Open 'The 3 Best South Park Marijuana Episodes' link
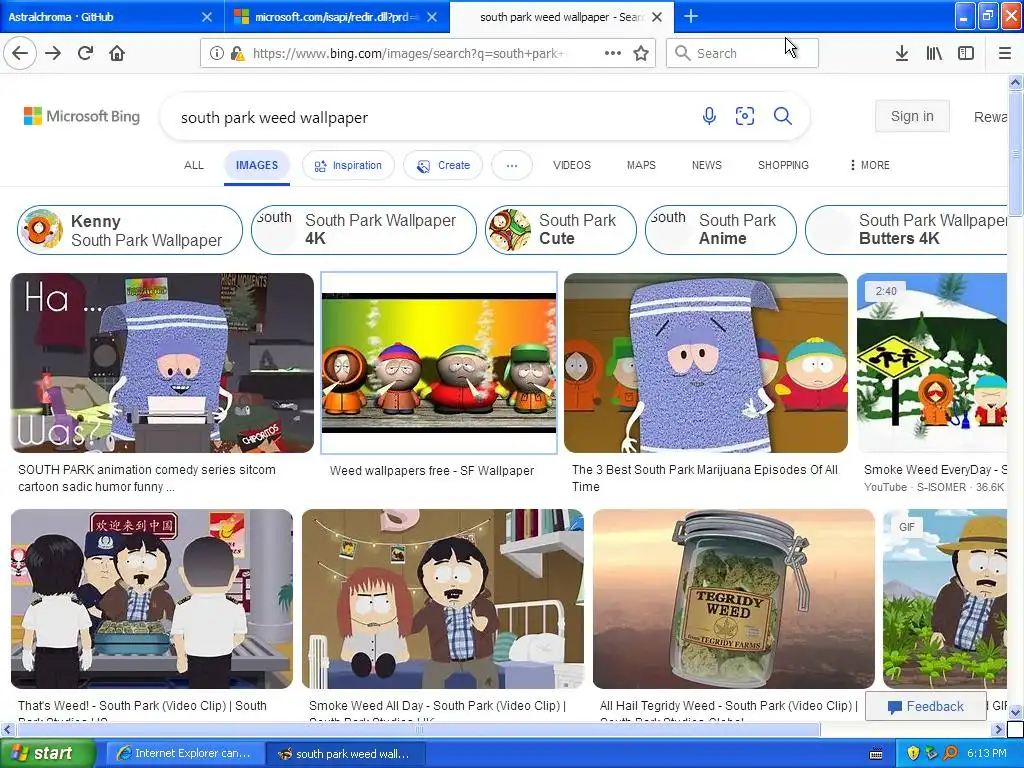The height and width of the screenshot is (768, 1024). [x=705, y=478]
